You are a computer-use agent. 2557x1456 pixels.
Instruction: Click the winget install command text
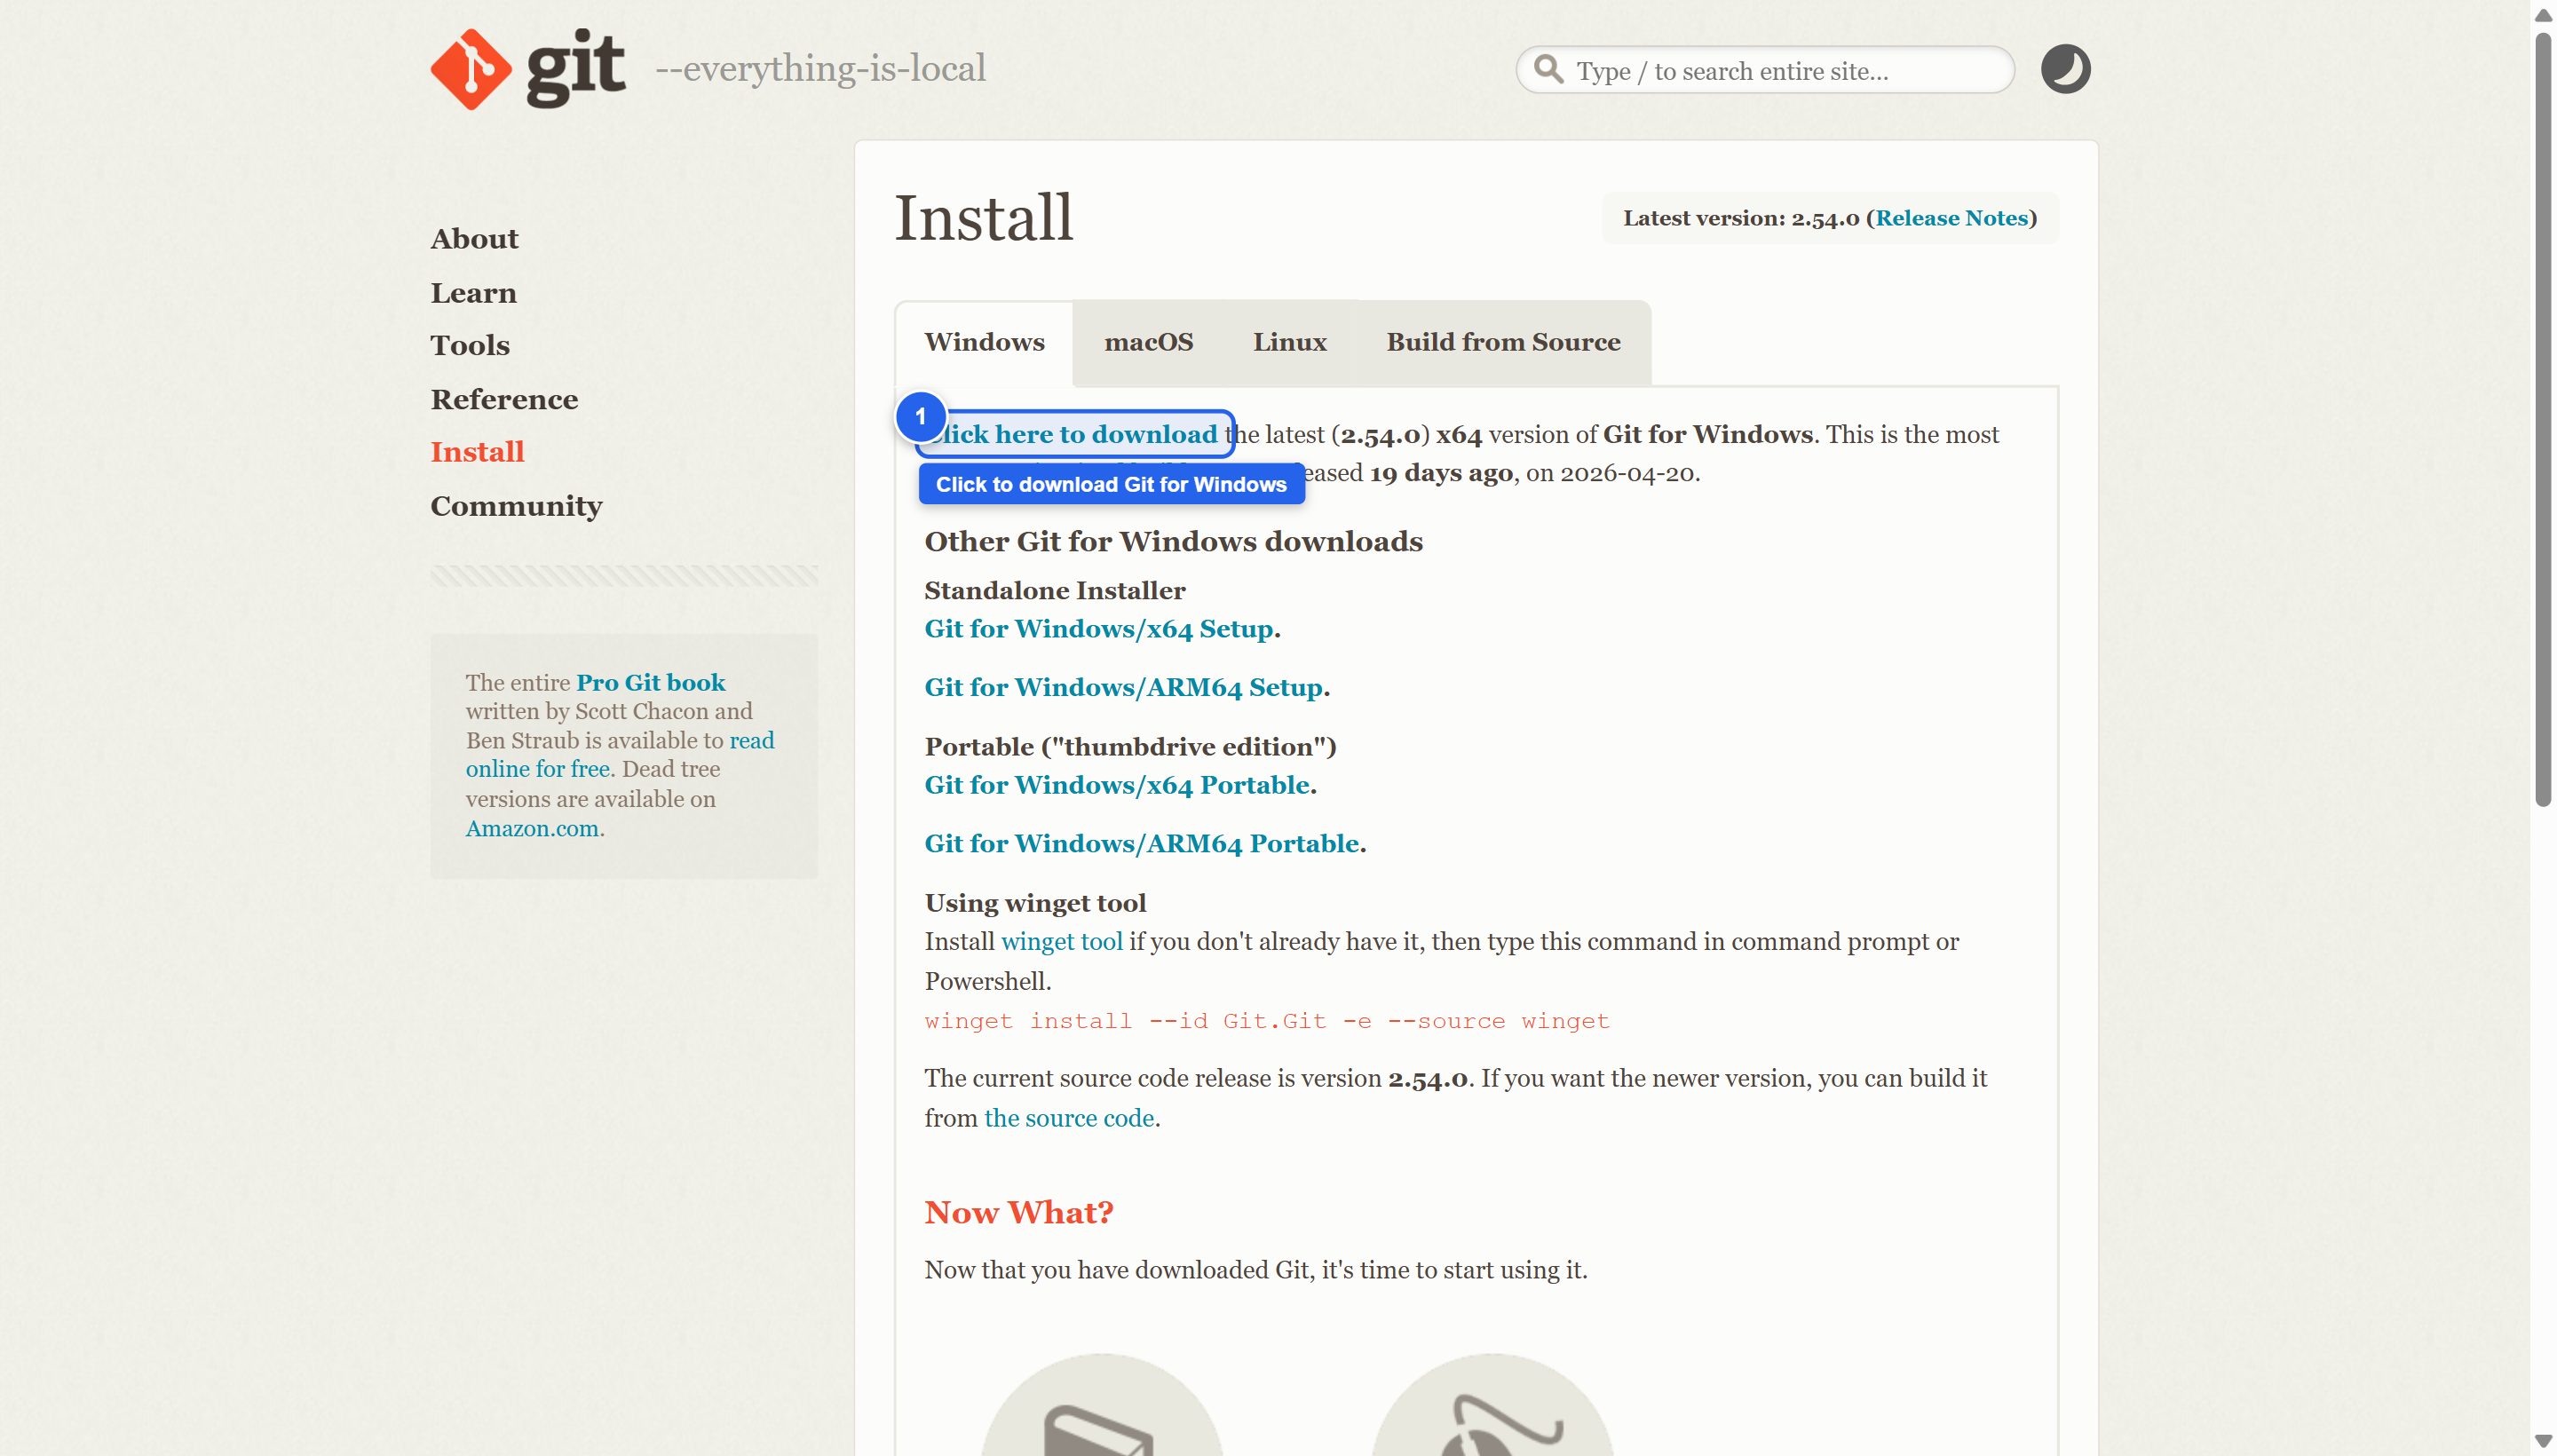(1266, 1021)
